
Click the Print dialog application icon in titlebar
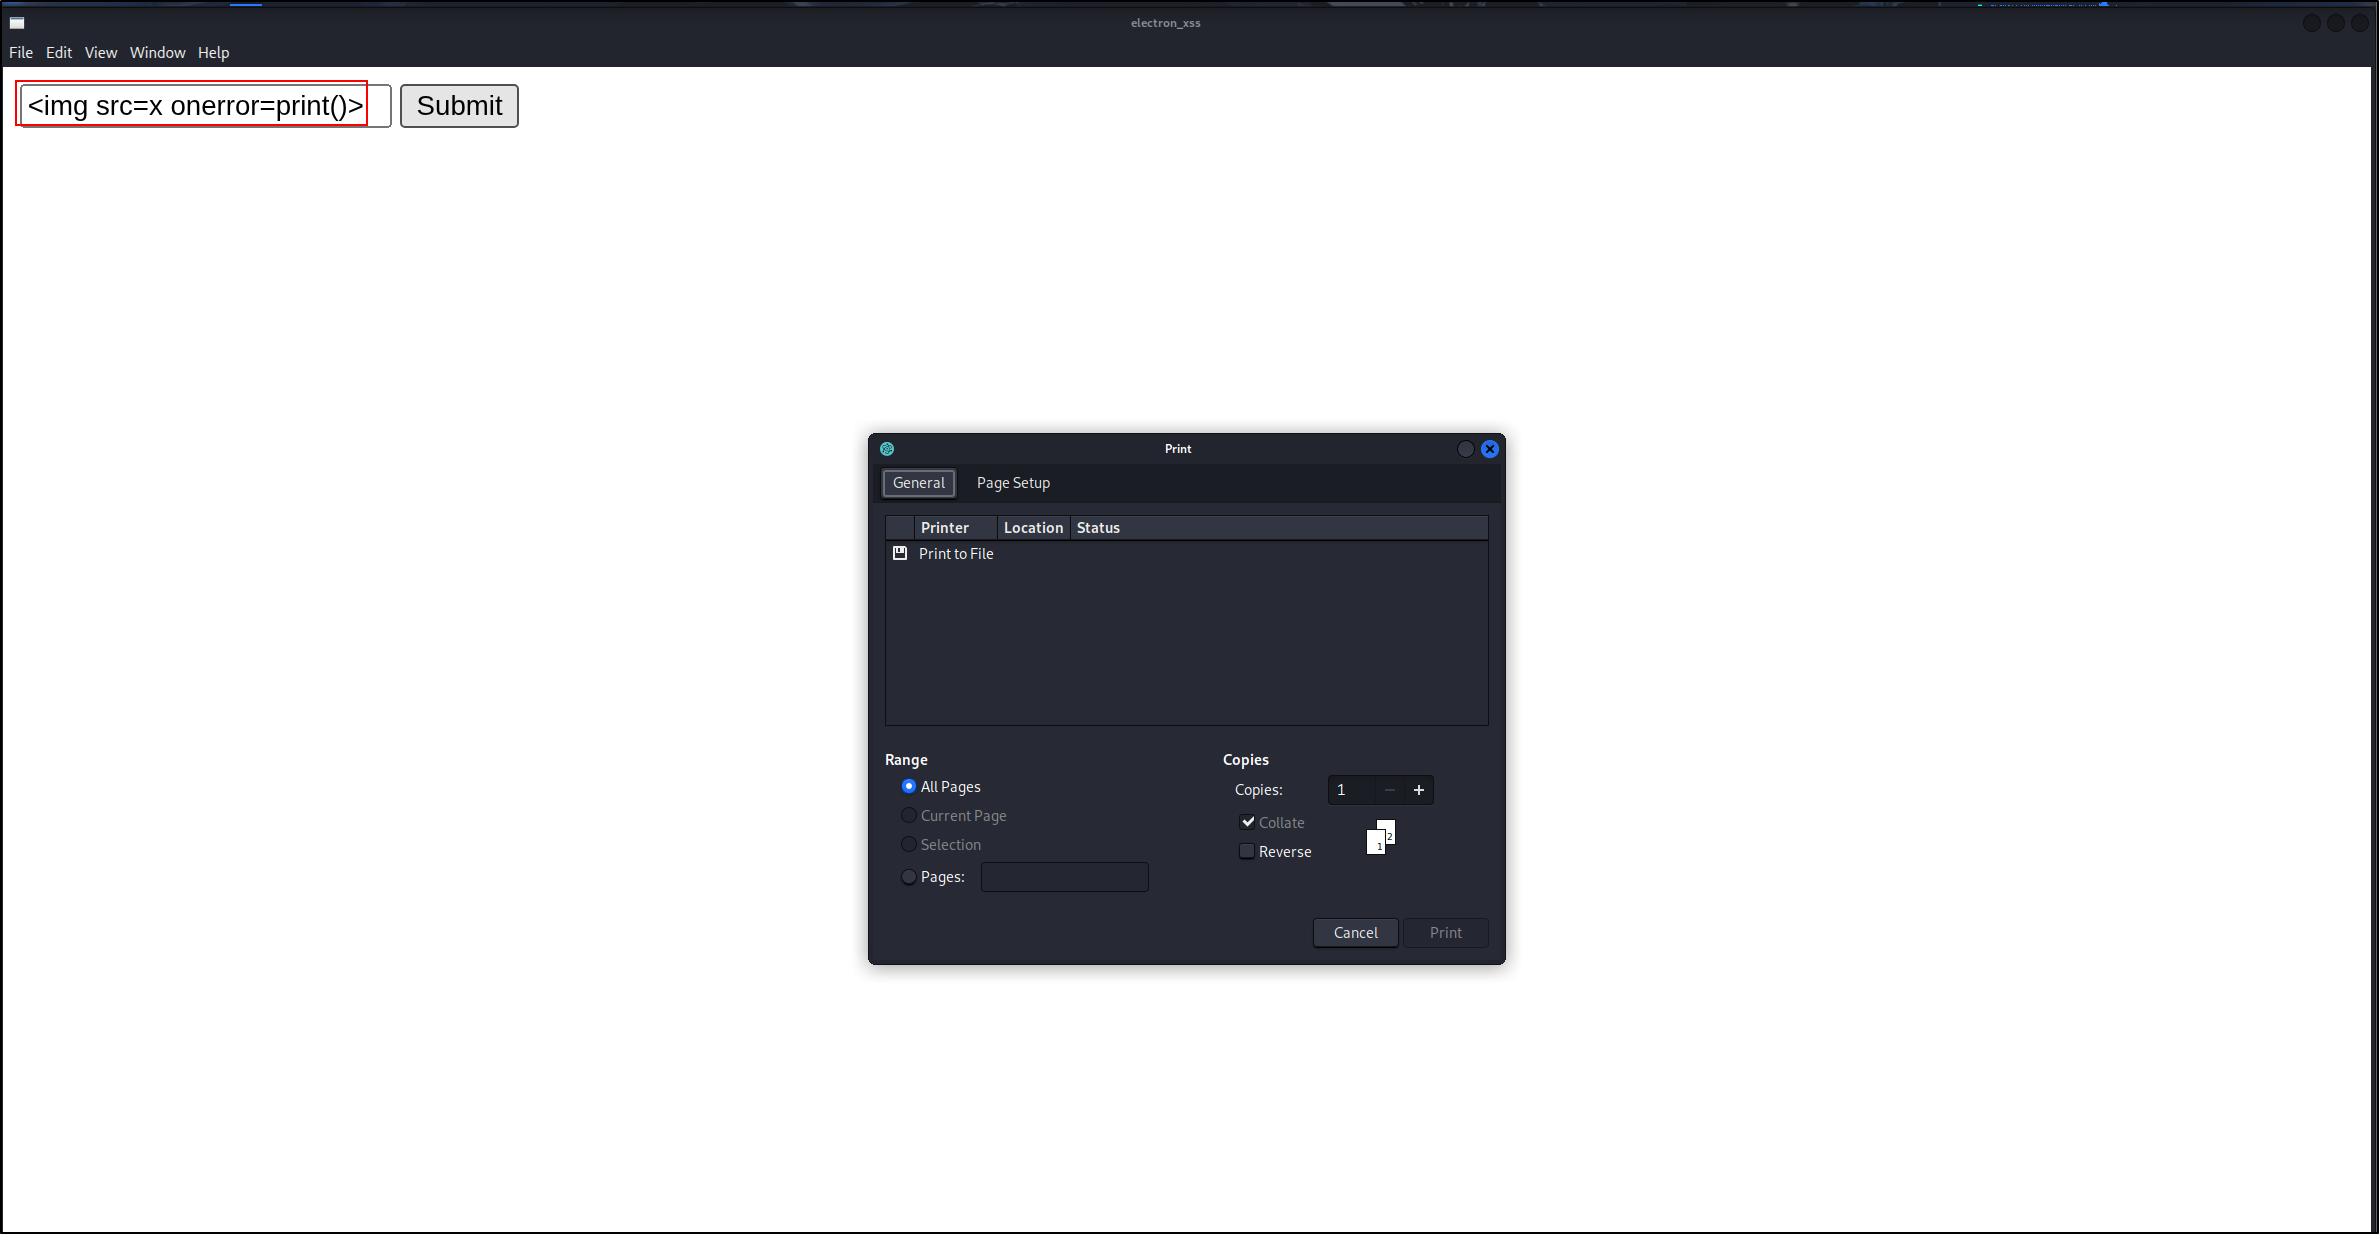(x=886, y=448)
